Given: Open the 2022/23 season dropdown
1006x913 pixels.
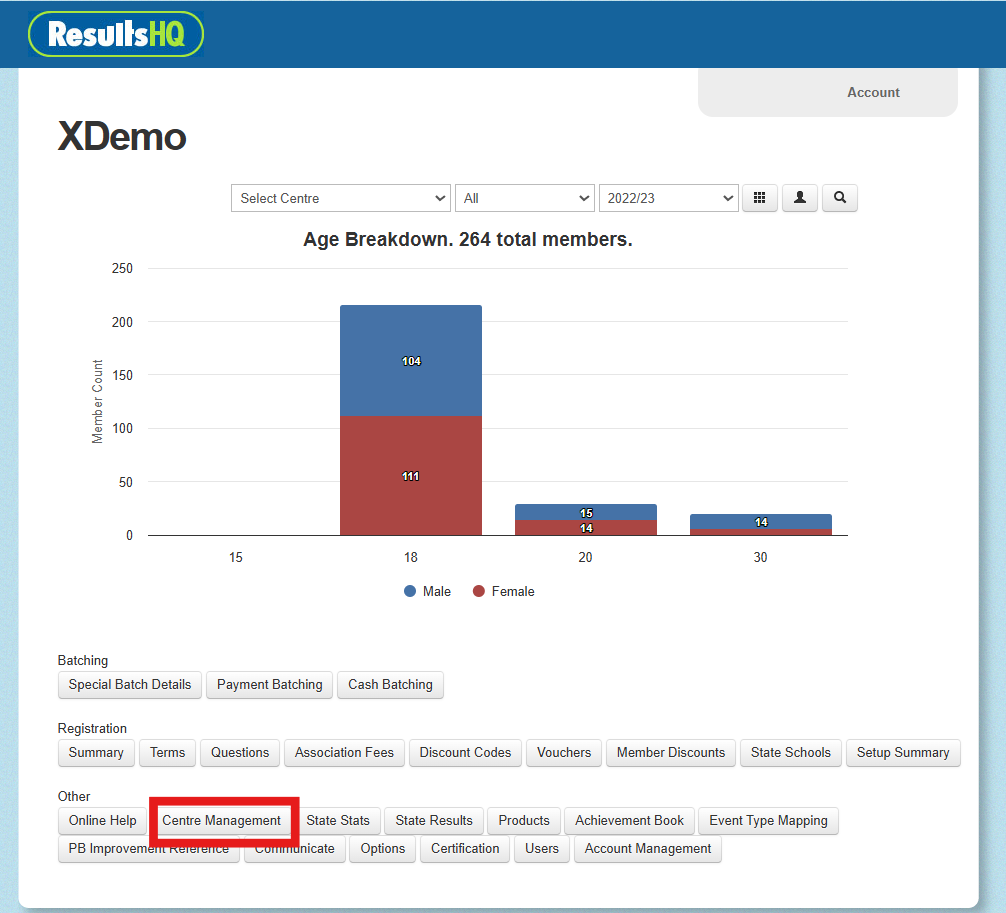Looking at the screenshot, I should [669, 198].
